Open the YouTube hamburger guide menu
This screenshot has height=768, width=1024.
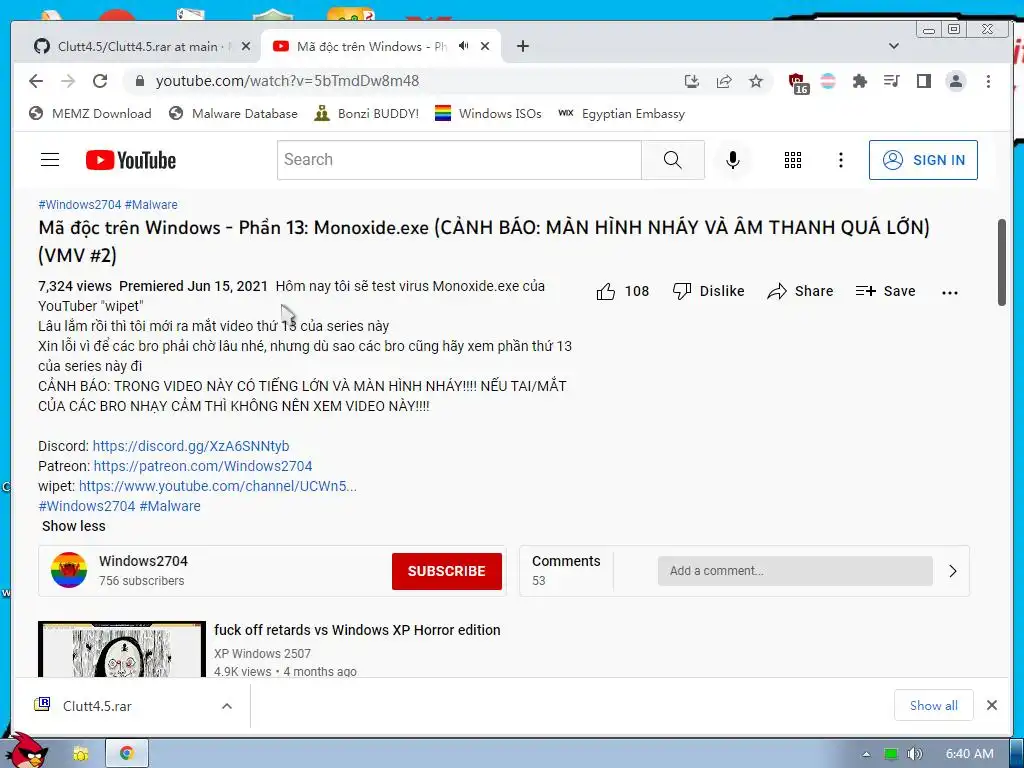50,160
